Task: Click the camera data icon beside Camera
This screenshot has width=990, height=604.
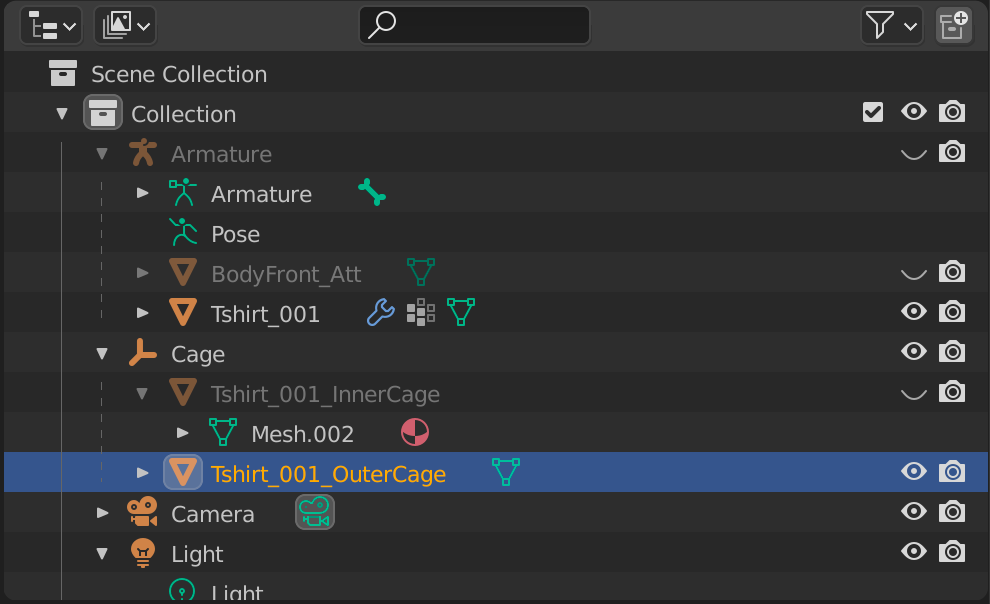Action: (x=315, y=513)
